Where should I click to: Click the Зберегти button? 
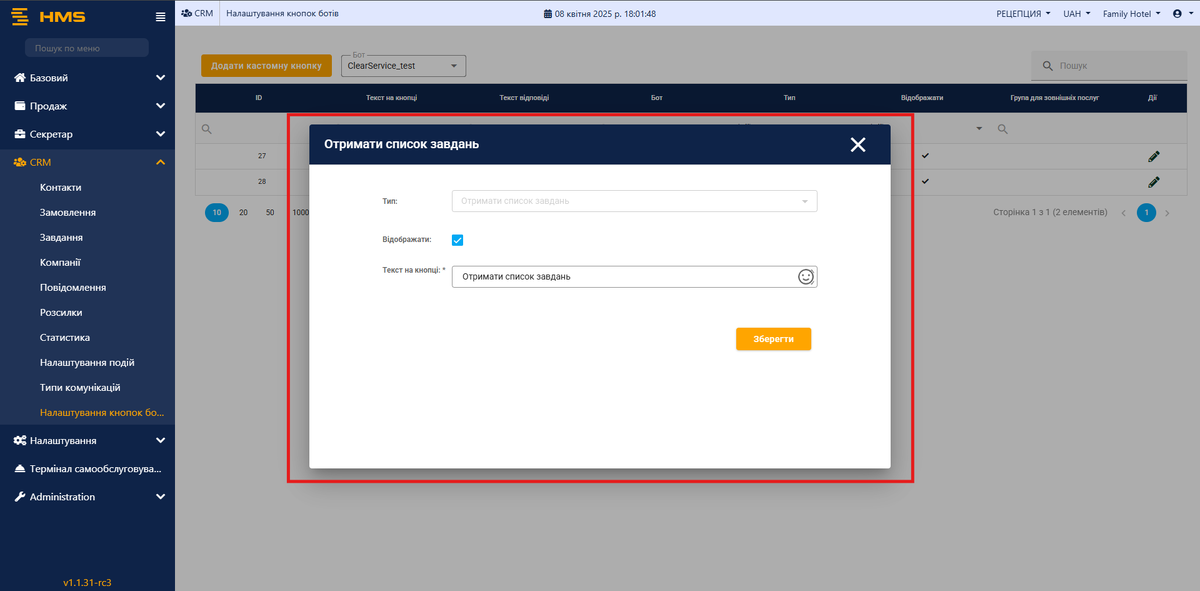pos(773,339)
